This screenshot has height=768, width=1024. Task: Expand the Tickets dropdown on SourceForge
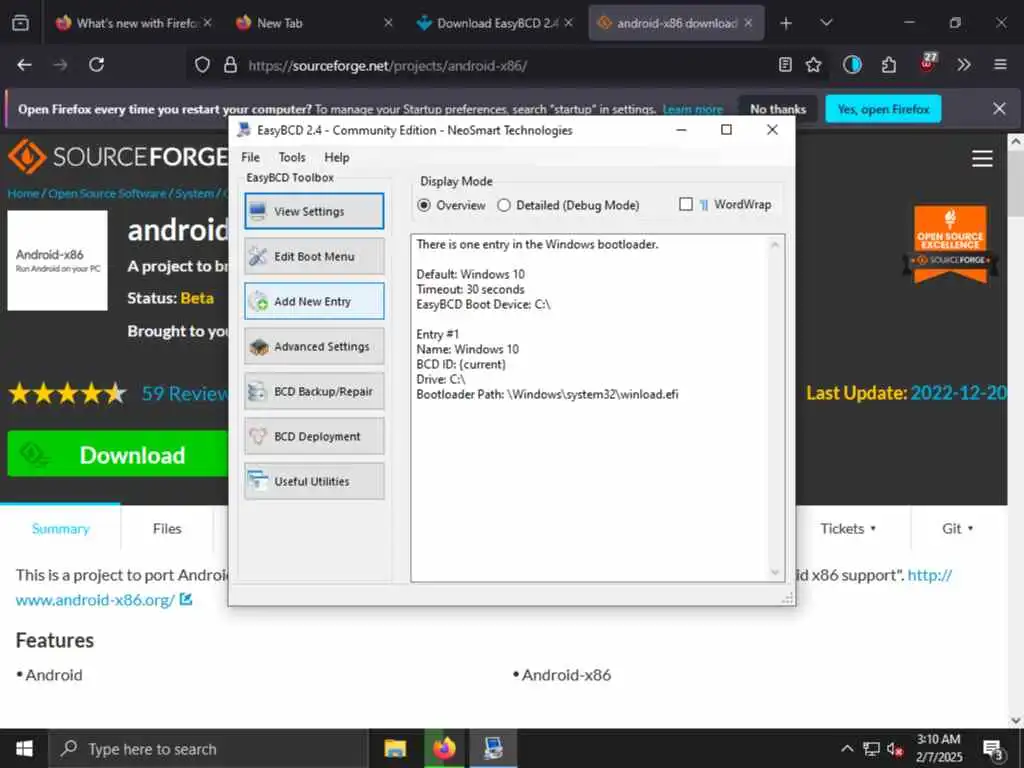click(x=848, y=528)
